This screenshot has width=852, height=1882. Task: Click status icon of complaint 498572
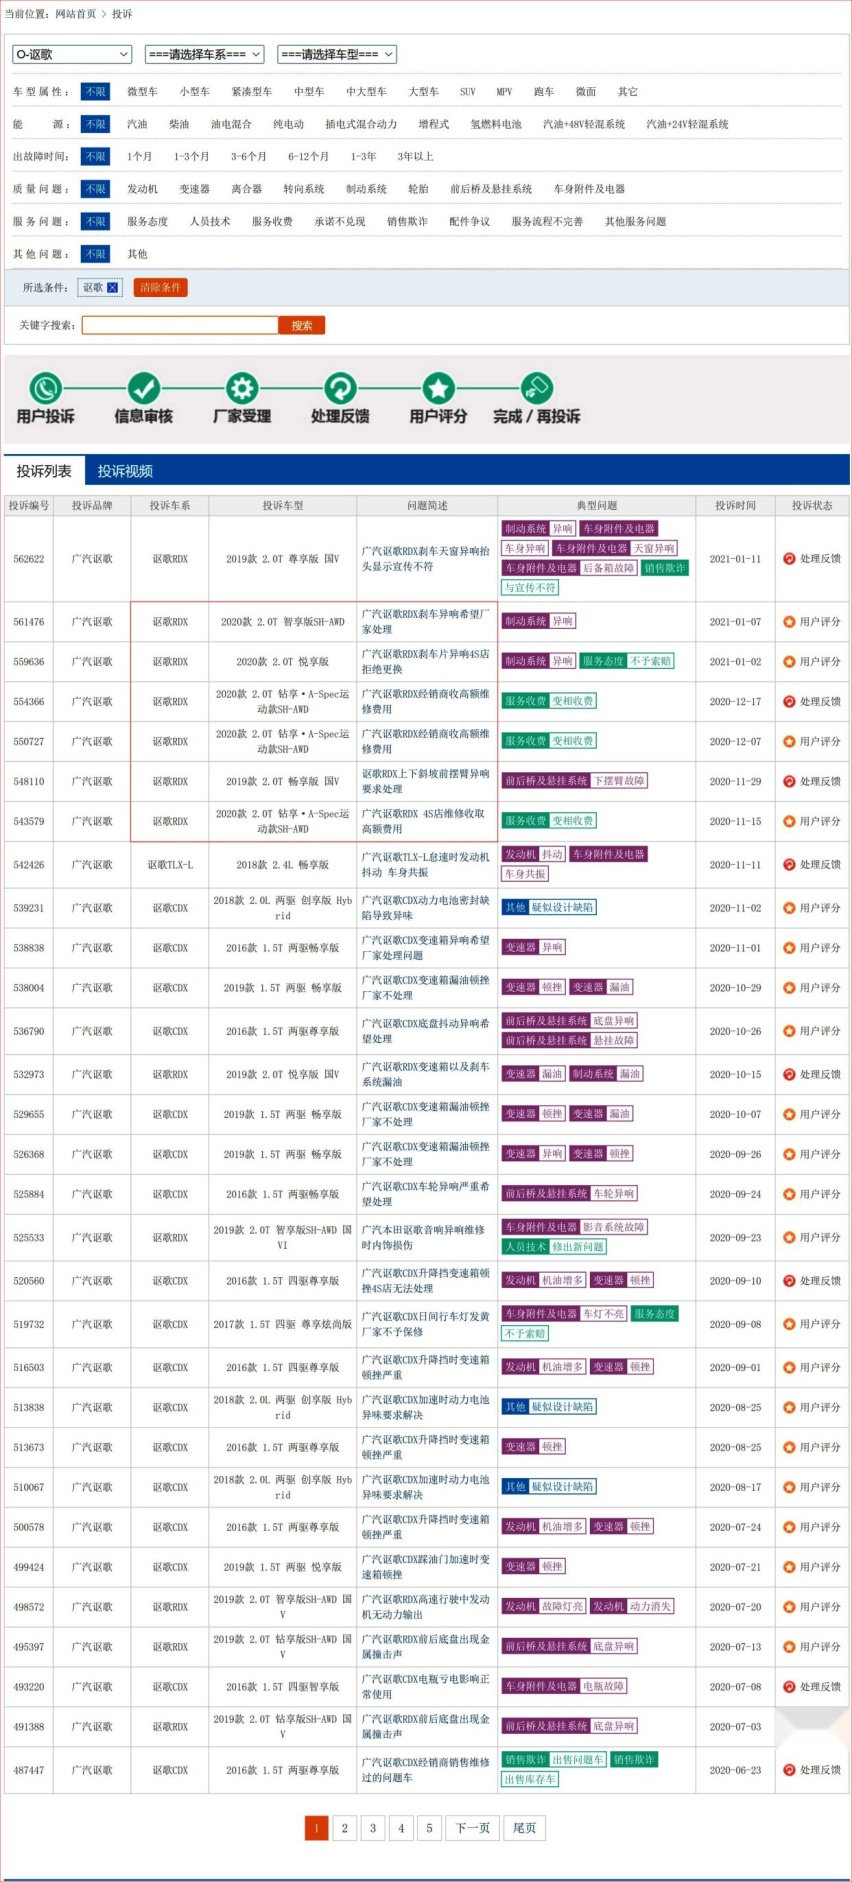point(789,1607)
